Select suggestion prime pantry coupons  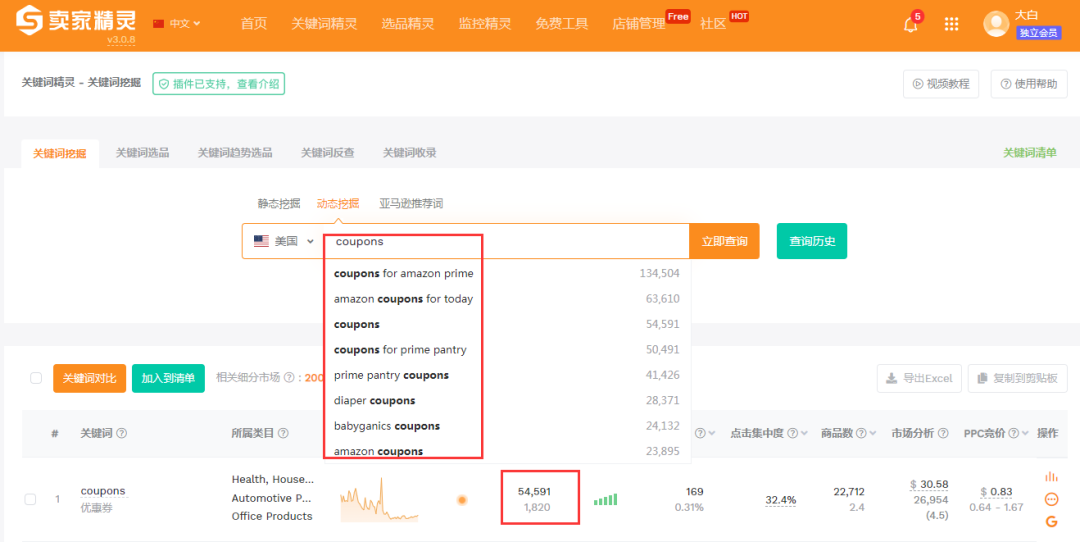pos(507,375)
